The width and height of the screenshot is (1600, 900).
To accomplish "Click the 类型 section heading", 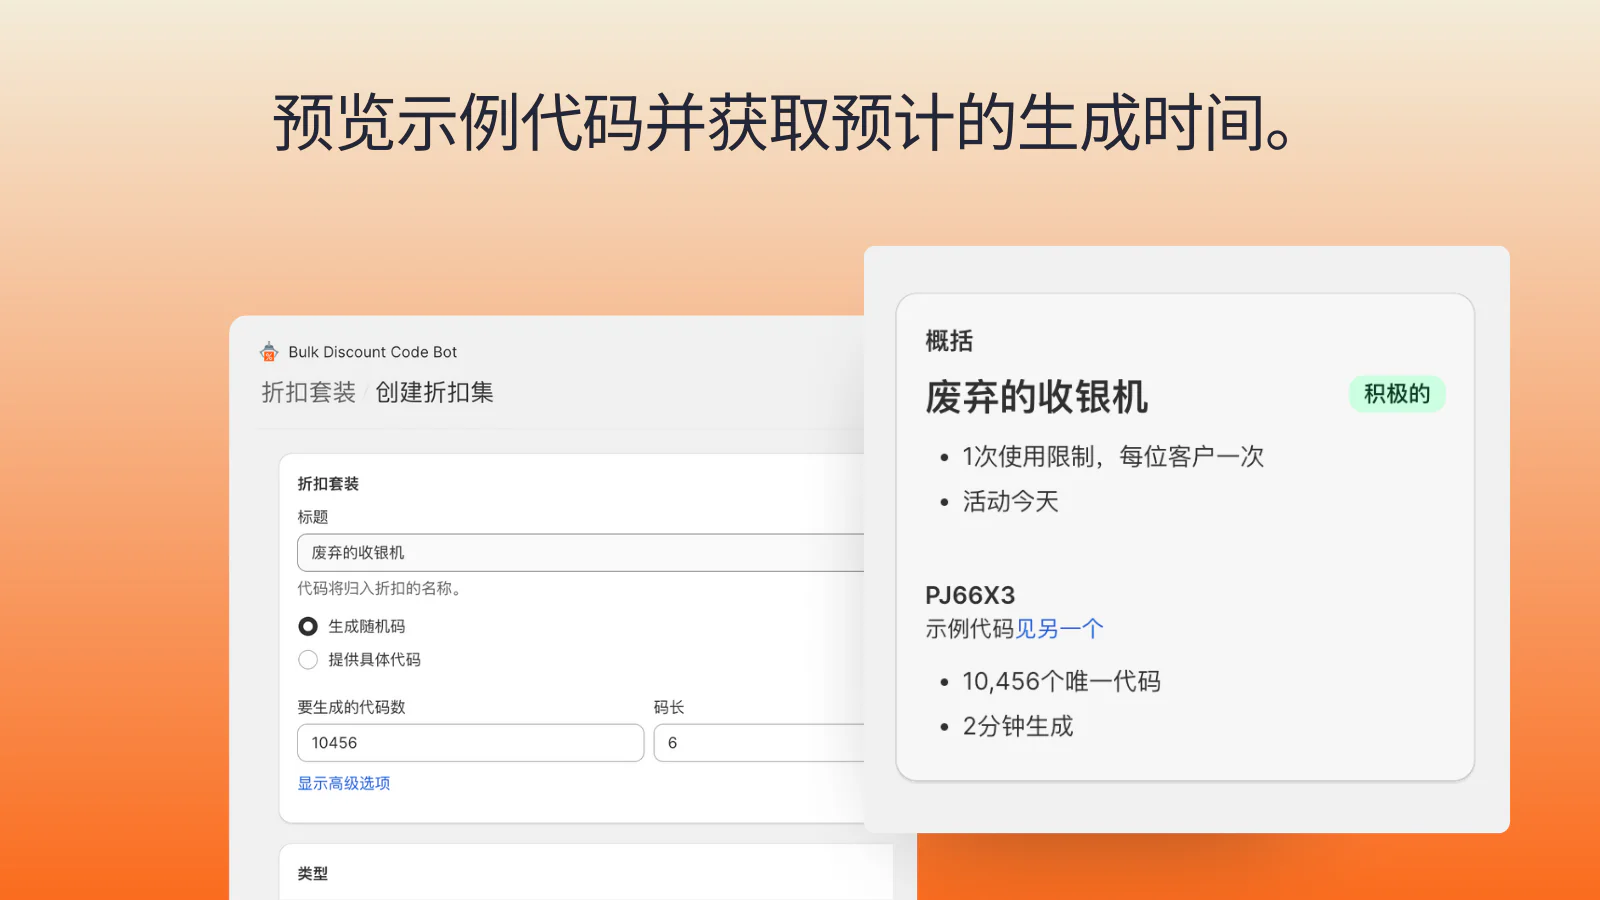I will pyautogui.click(x=313, y=873).
